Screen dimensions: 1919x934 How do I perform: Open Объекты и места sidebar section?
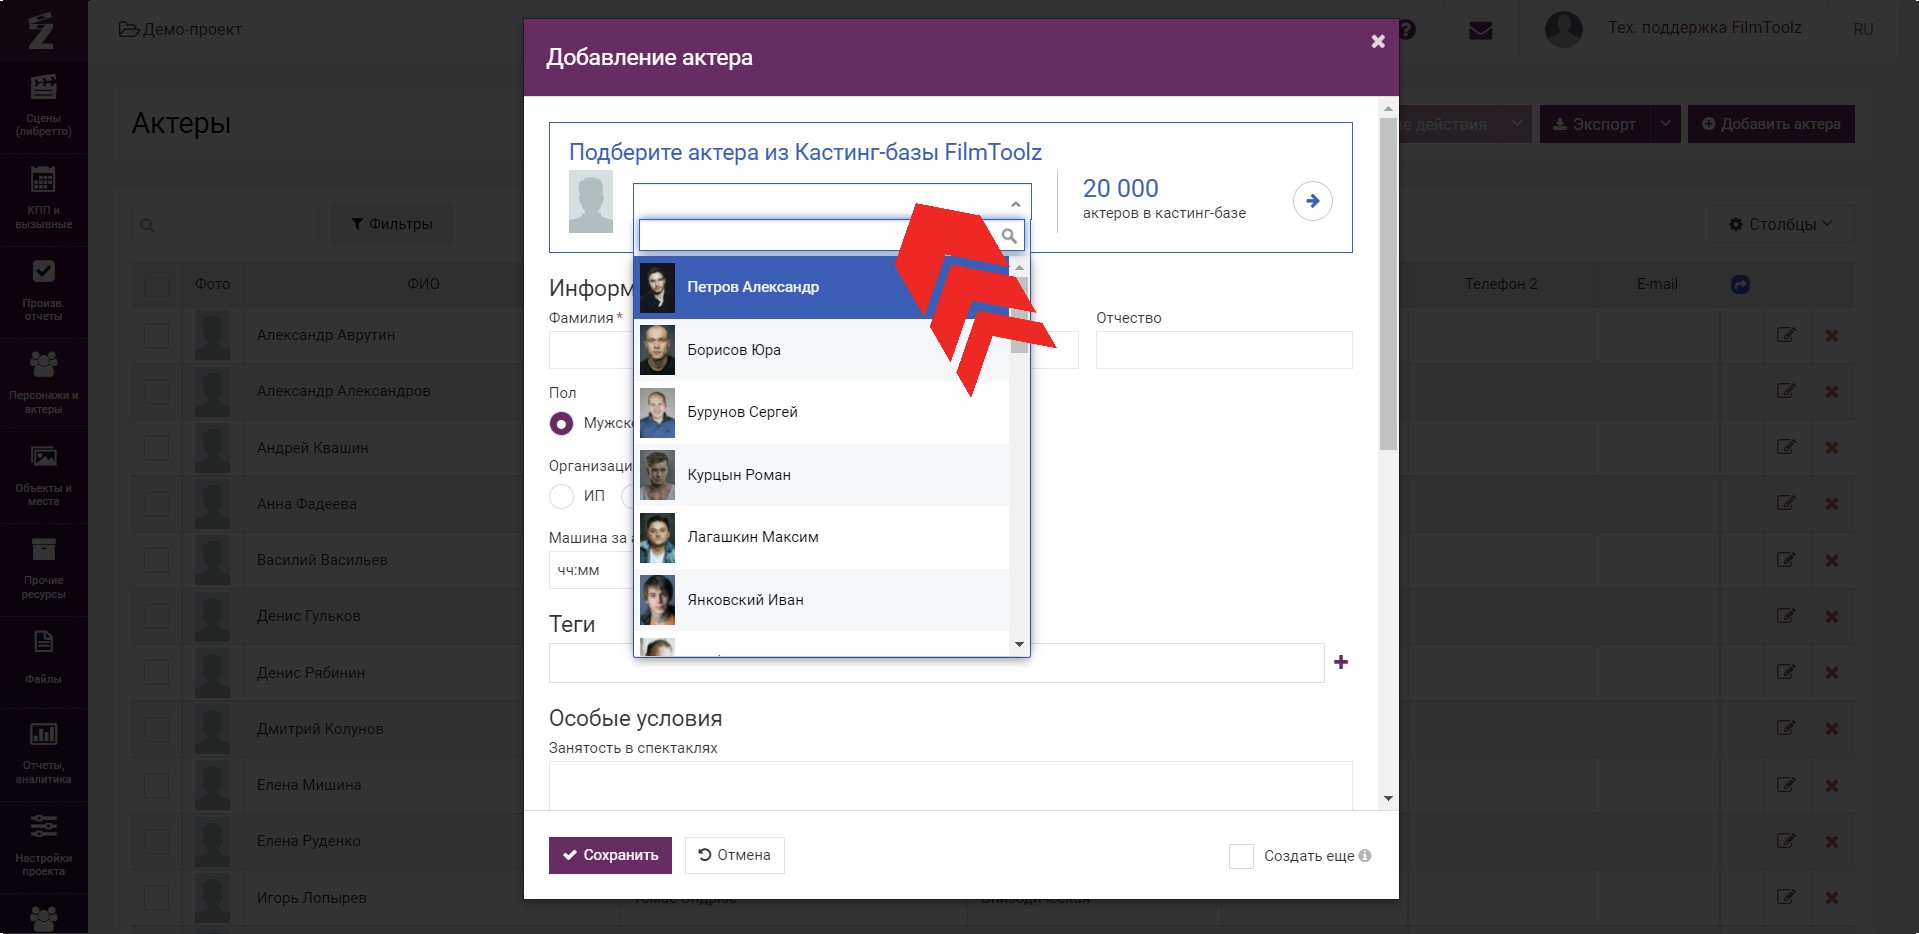43,476
